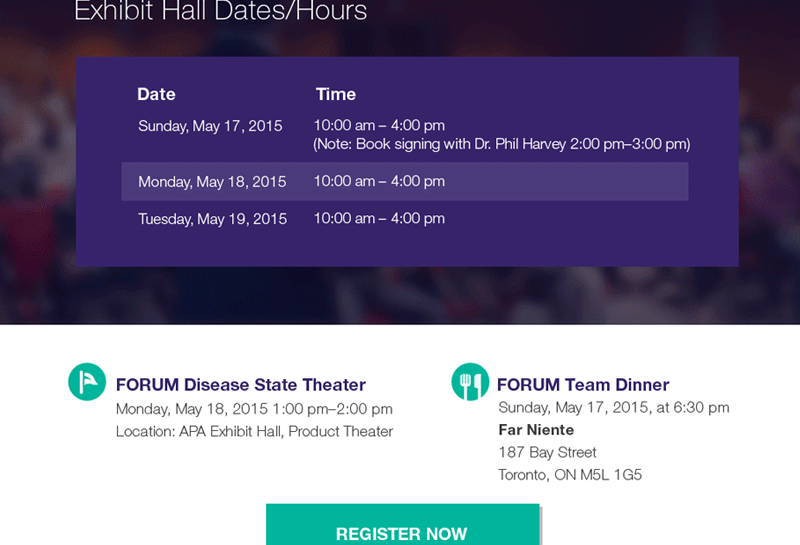Select the Tuesday row's 10:00 am – 4:00 pm time
This screenshot has width=800, height=545.
[379, 218]
